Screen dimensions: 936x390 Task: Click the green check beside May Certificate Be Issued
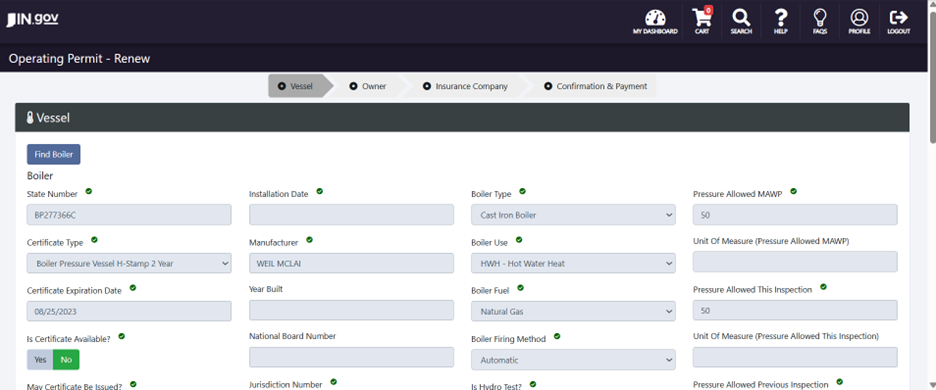[133, 384]
